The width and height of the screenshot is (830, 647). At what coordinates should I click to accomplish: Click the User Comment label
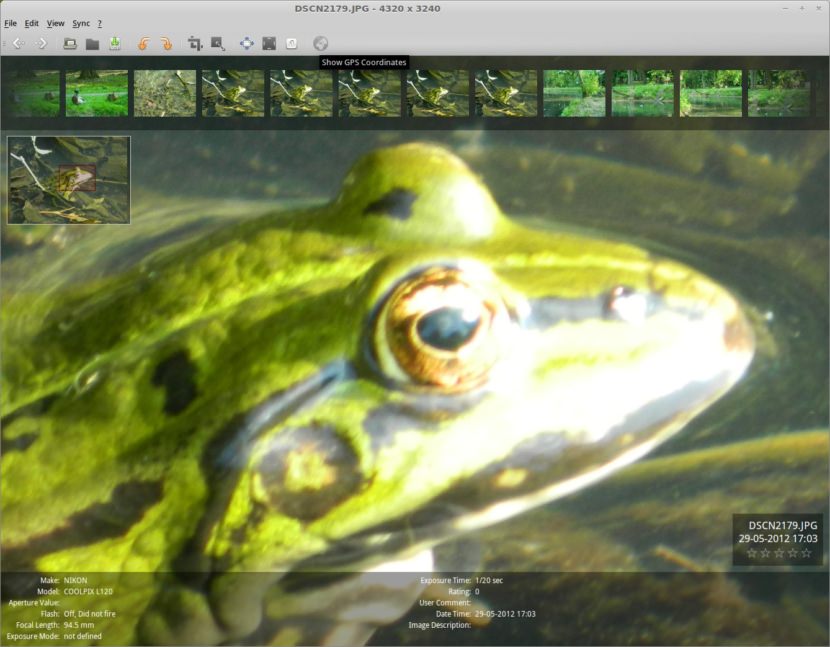pos(445,603)
